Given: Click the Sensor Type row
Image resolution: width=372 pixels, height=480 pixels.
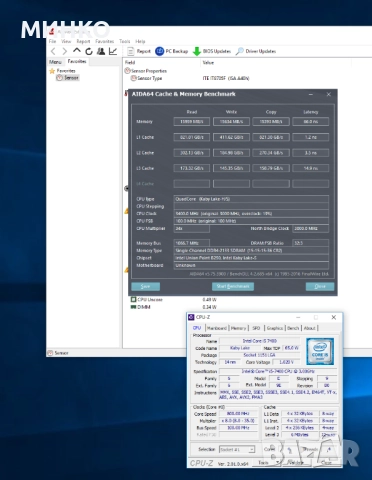Looking at the screenshot, I should (x=146, y=78).
